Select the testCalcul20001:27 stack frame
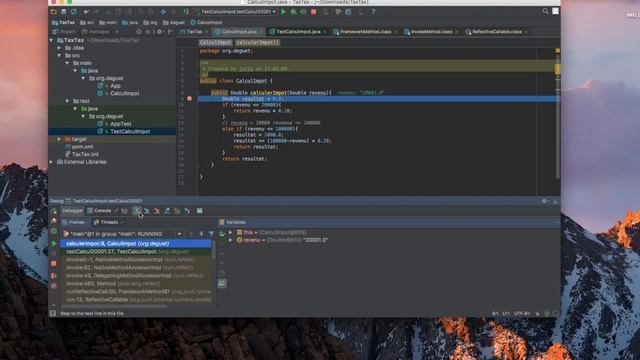Screen dimensions: 640x360 136,251
